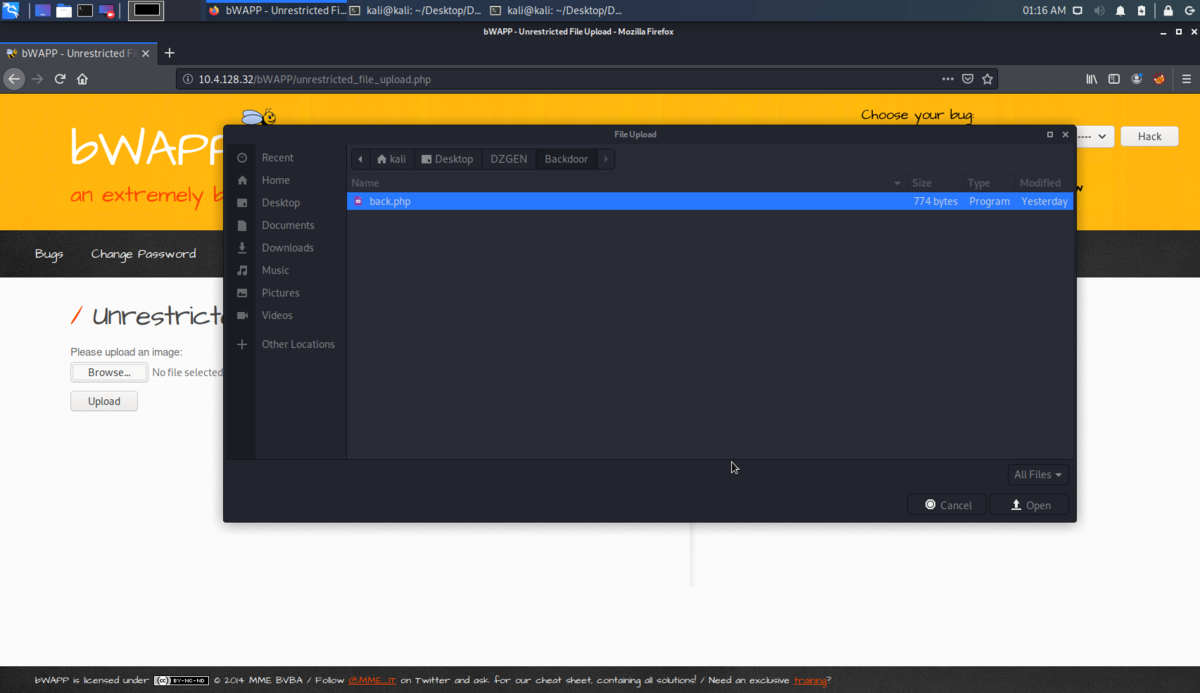Follow the training link in footer

pyautogui.click(x=810, y=680)
